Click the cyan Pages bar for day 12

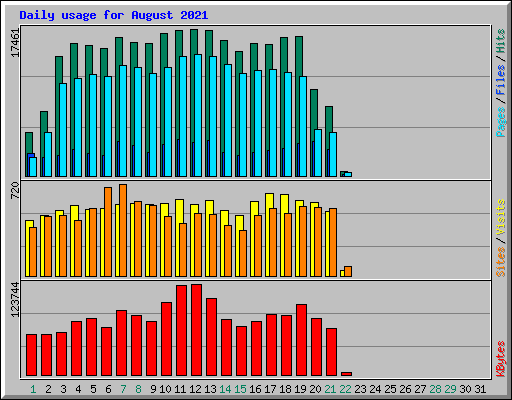click(198, 115)
